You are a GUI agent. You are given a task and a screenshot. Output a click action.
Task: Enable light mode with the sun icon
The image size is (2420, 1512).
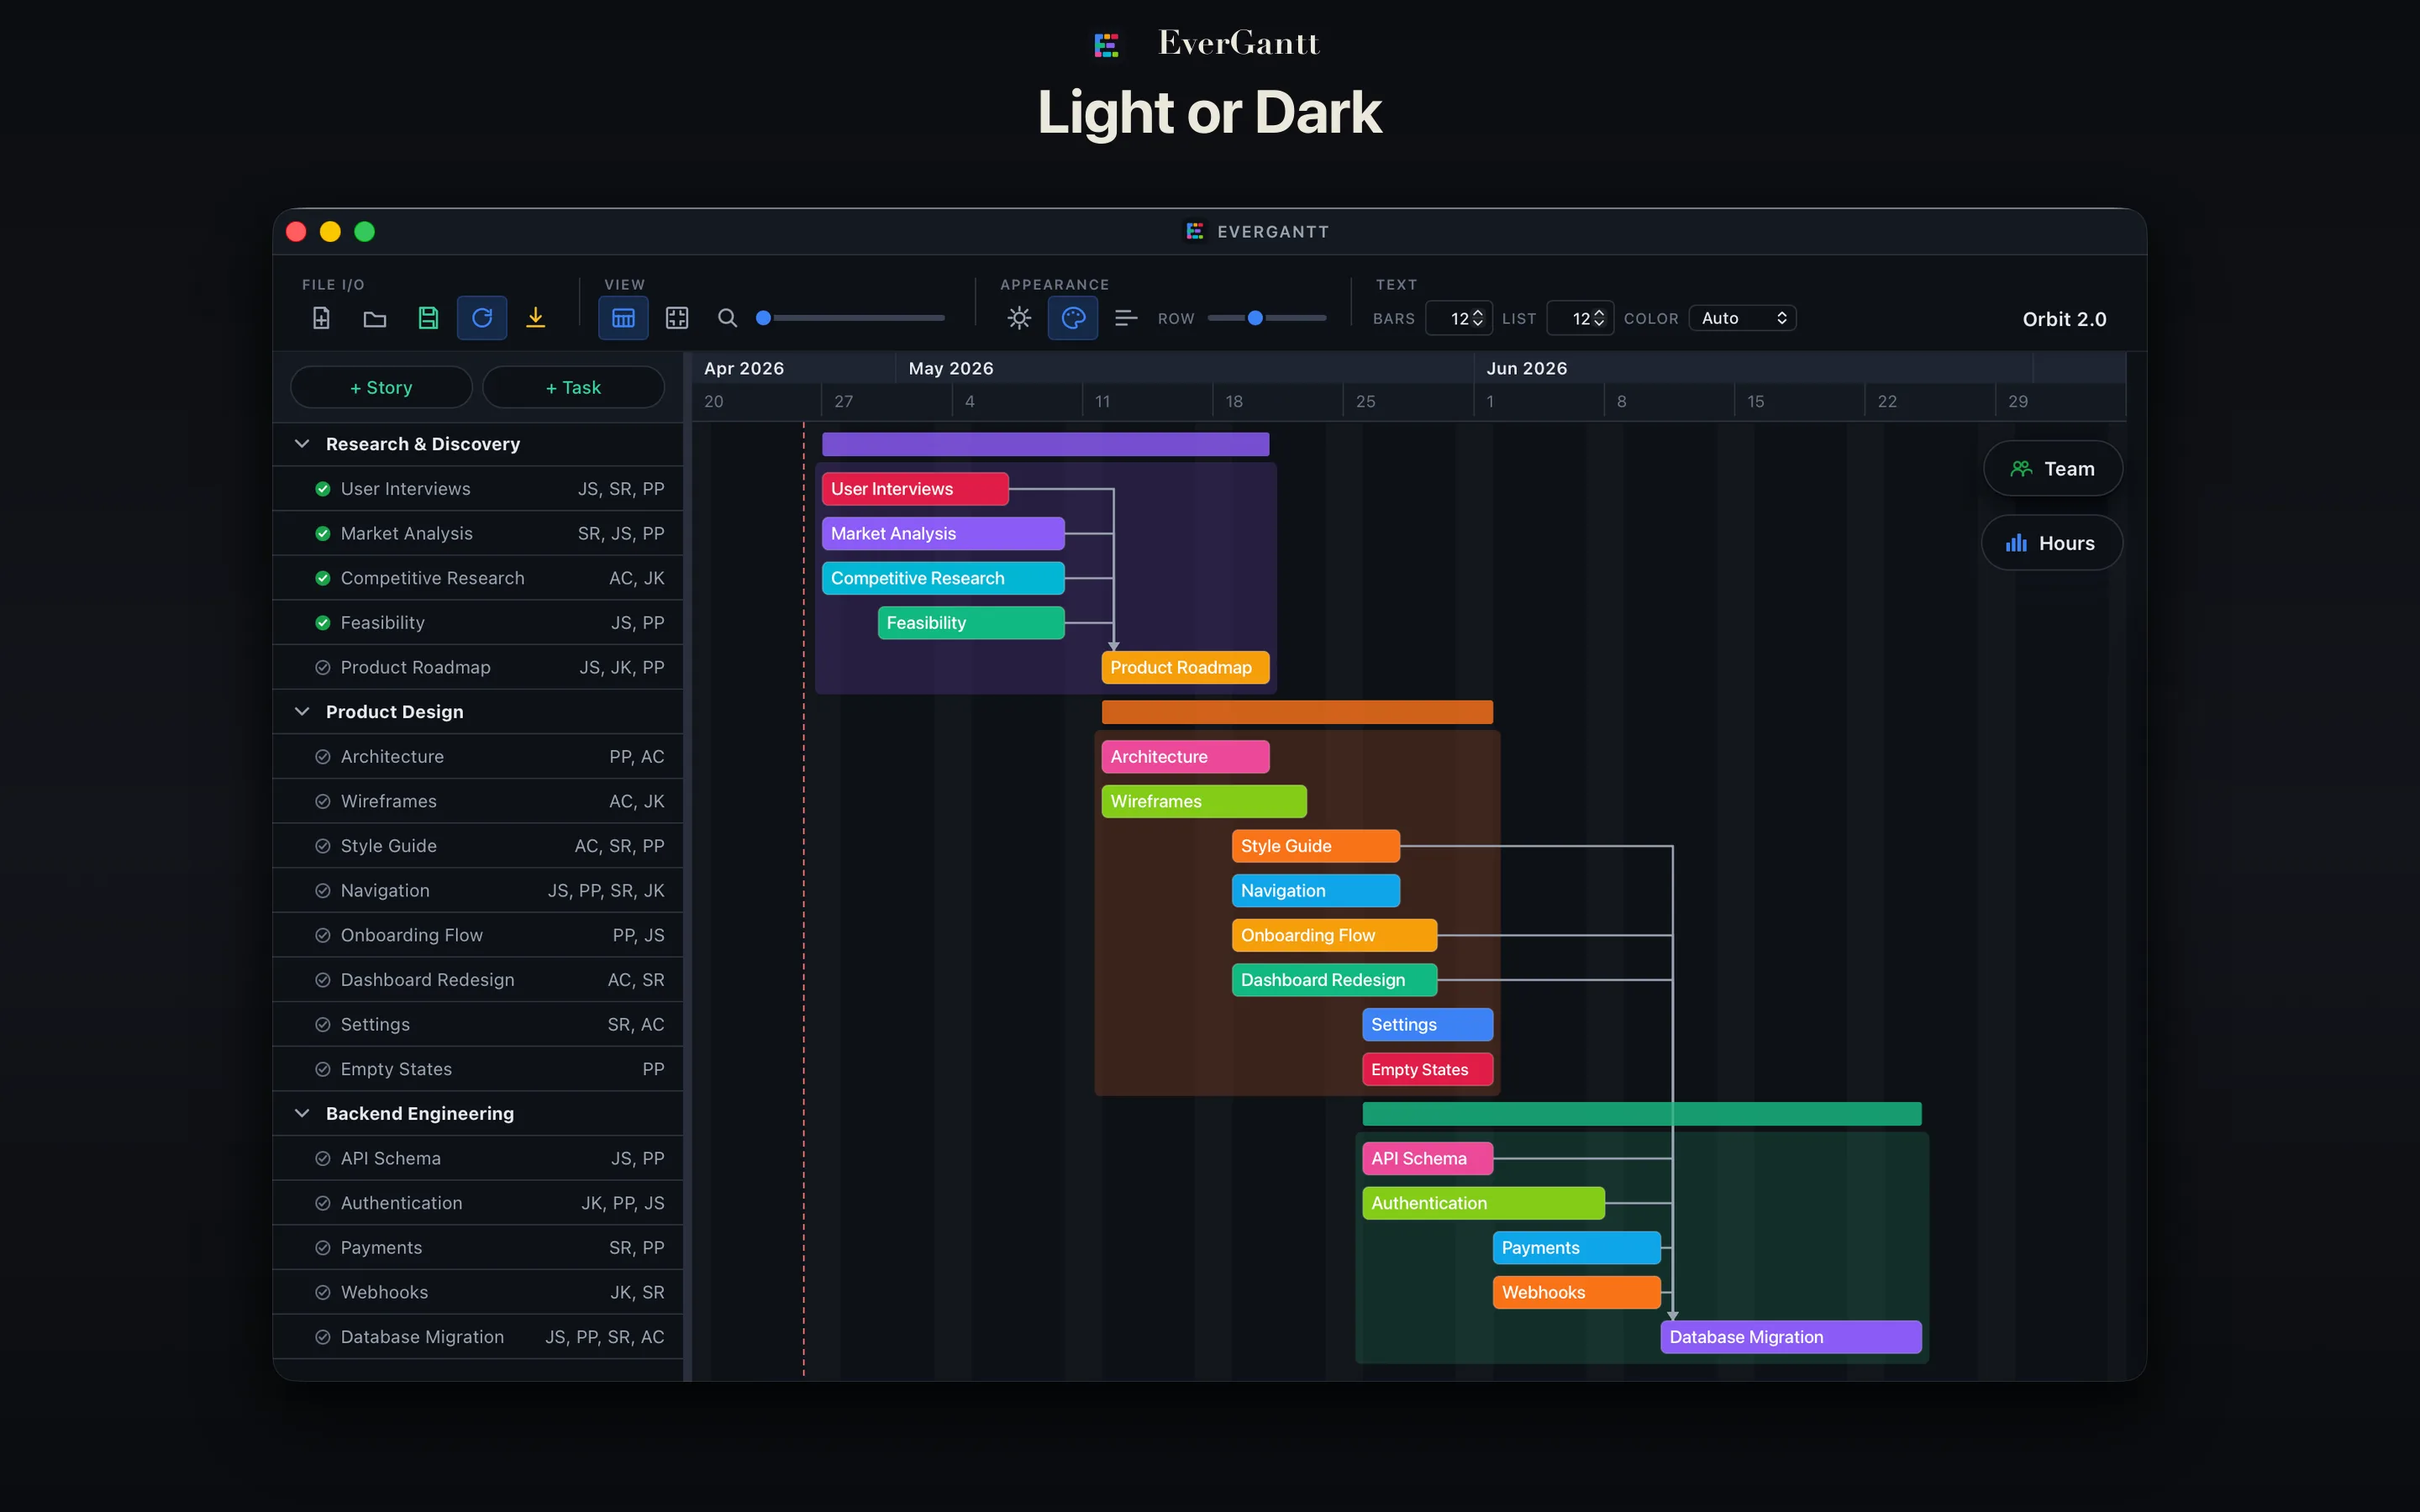pyautogui.click(x=1018, y=317)
